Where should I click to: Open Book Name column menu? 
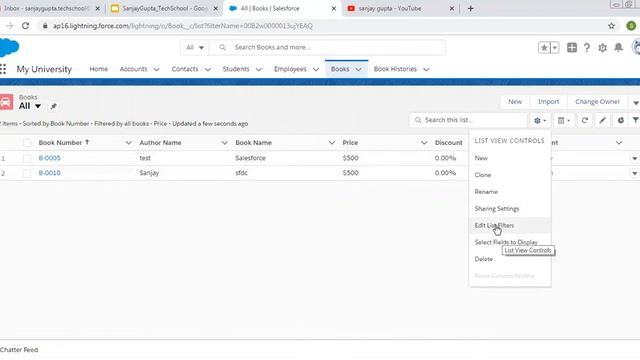332,143
